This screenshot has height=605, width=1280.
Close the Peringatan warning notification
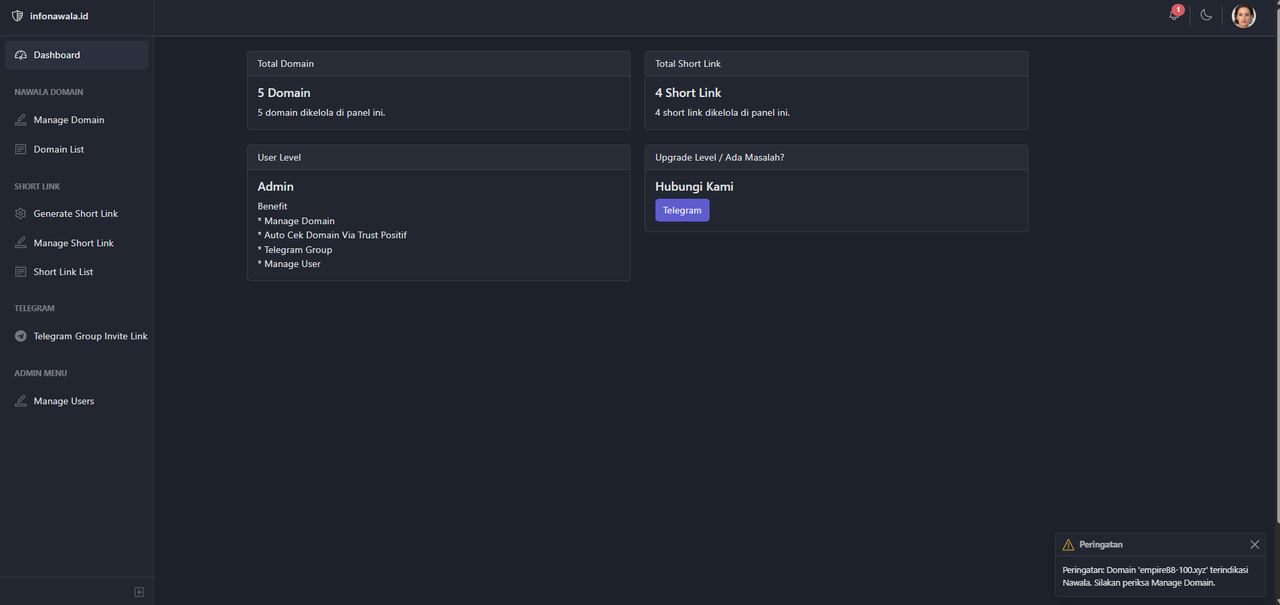pyautogui.click(x=1254, y=545)
